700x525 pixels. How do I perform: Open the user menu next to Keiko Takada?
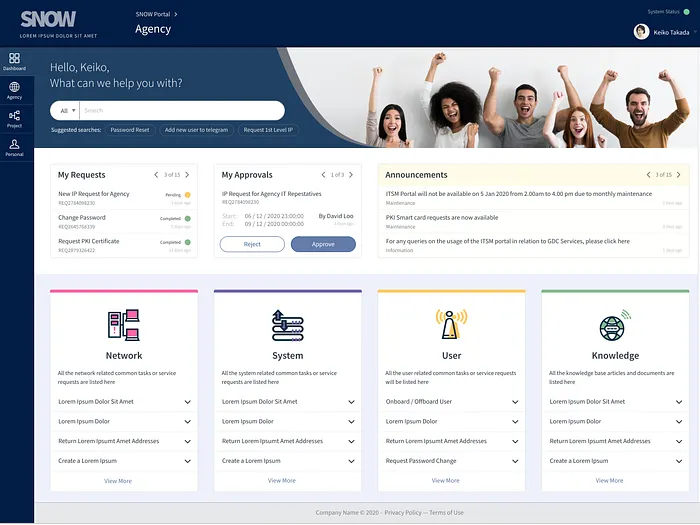click(x=696, y=32)
